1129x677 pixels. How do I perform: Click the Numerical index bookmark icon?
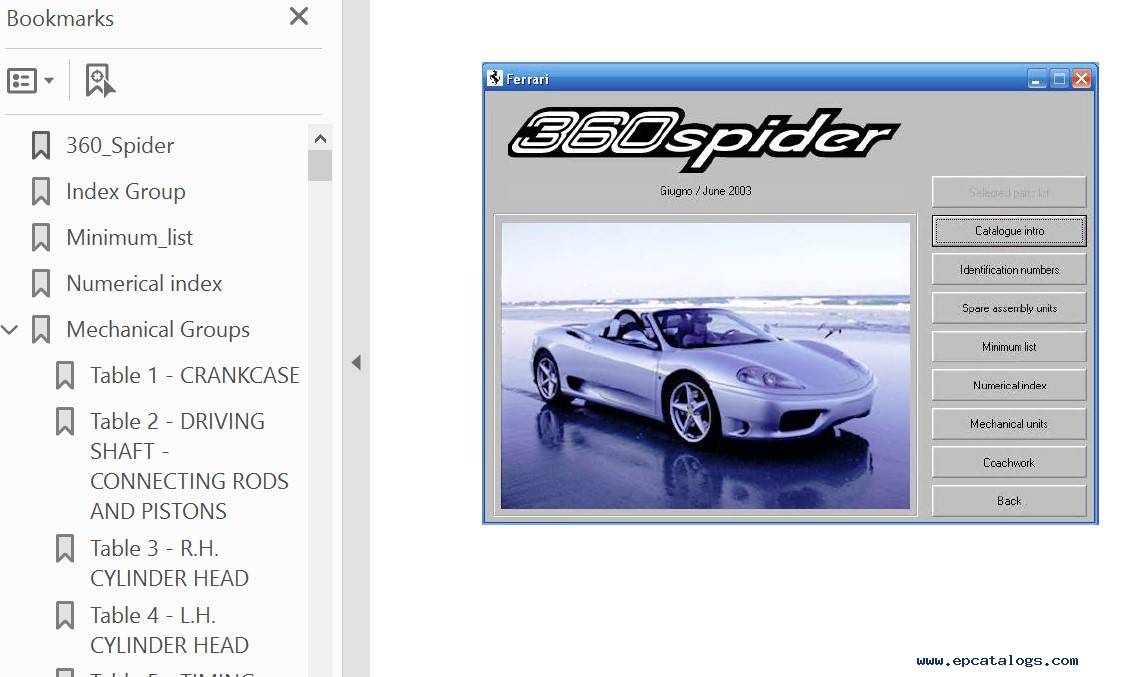pyautogui.click(x=41, y=284)
